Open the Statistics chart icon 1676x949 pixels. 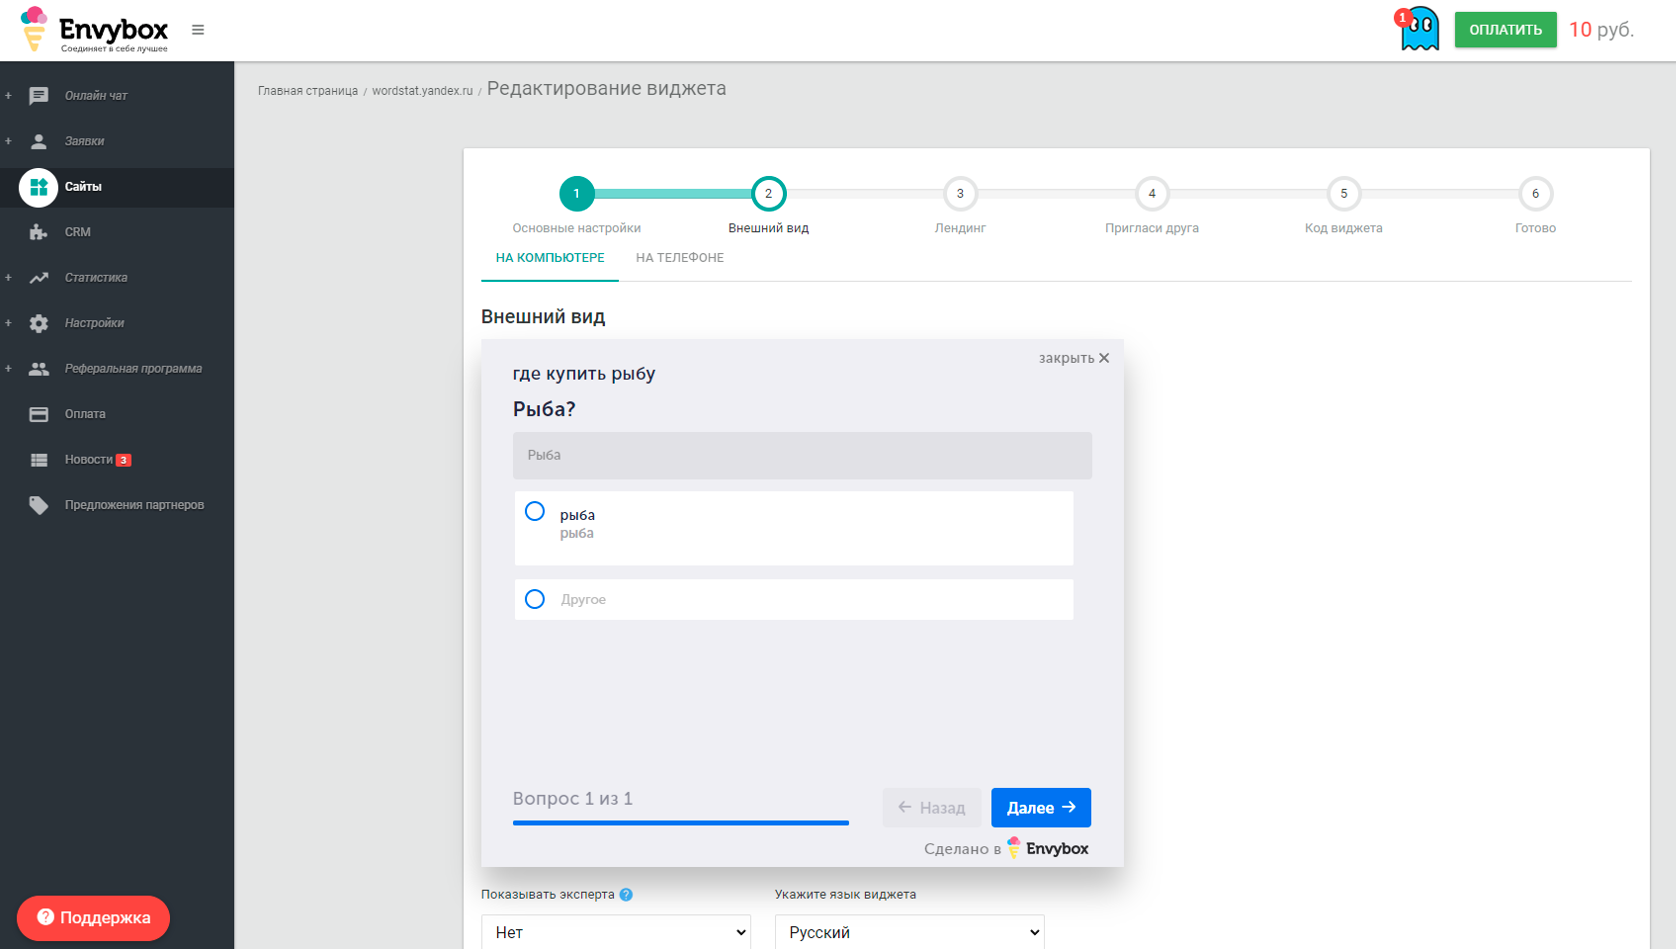(x=39, y=278)
